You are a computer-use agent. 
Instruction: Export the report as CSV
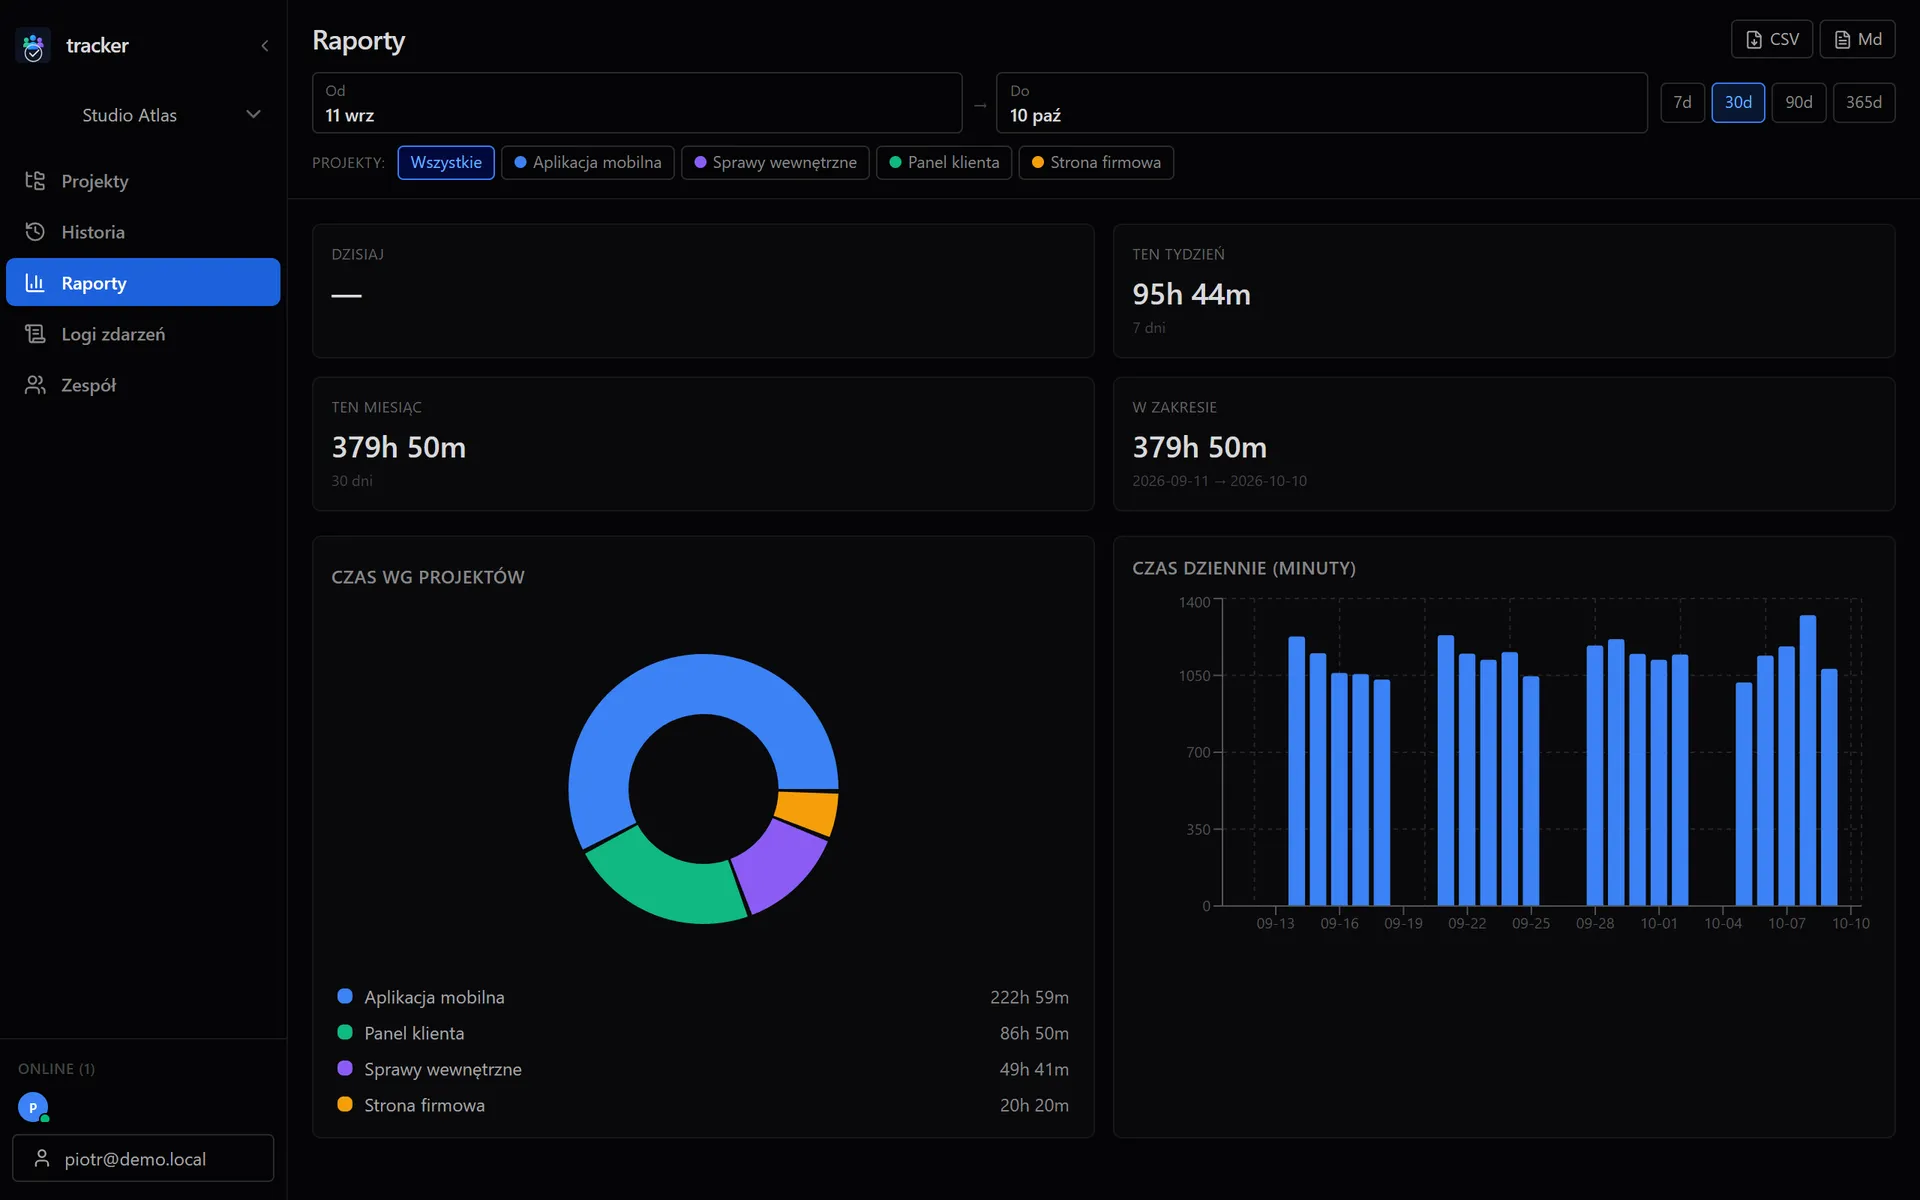[1772, 40]
